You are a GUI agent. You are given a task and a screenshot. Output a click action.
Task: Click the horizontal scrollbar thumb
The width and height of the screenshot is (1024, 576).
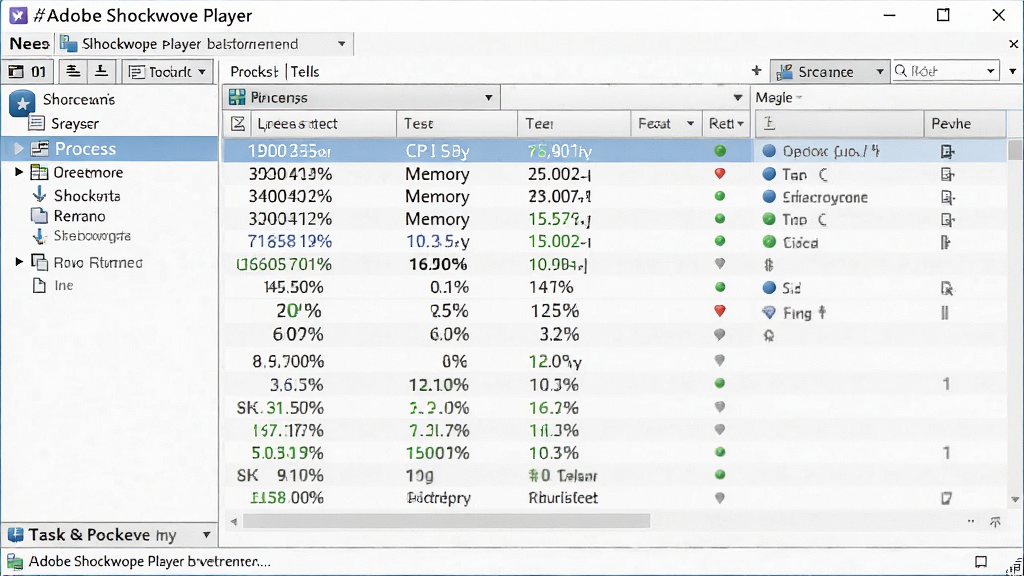447,521
